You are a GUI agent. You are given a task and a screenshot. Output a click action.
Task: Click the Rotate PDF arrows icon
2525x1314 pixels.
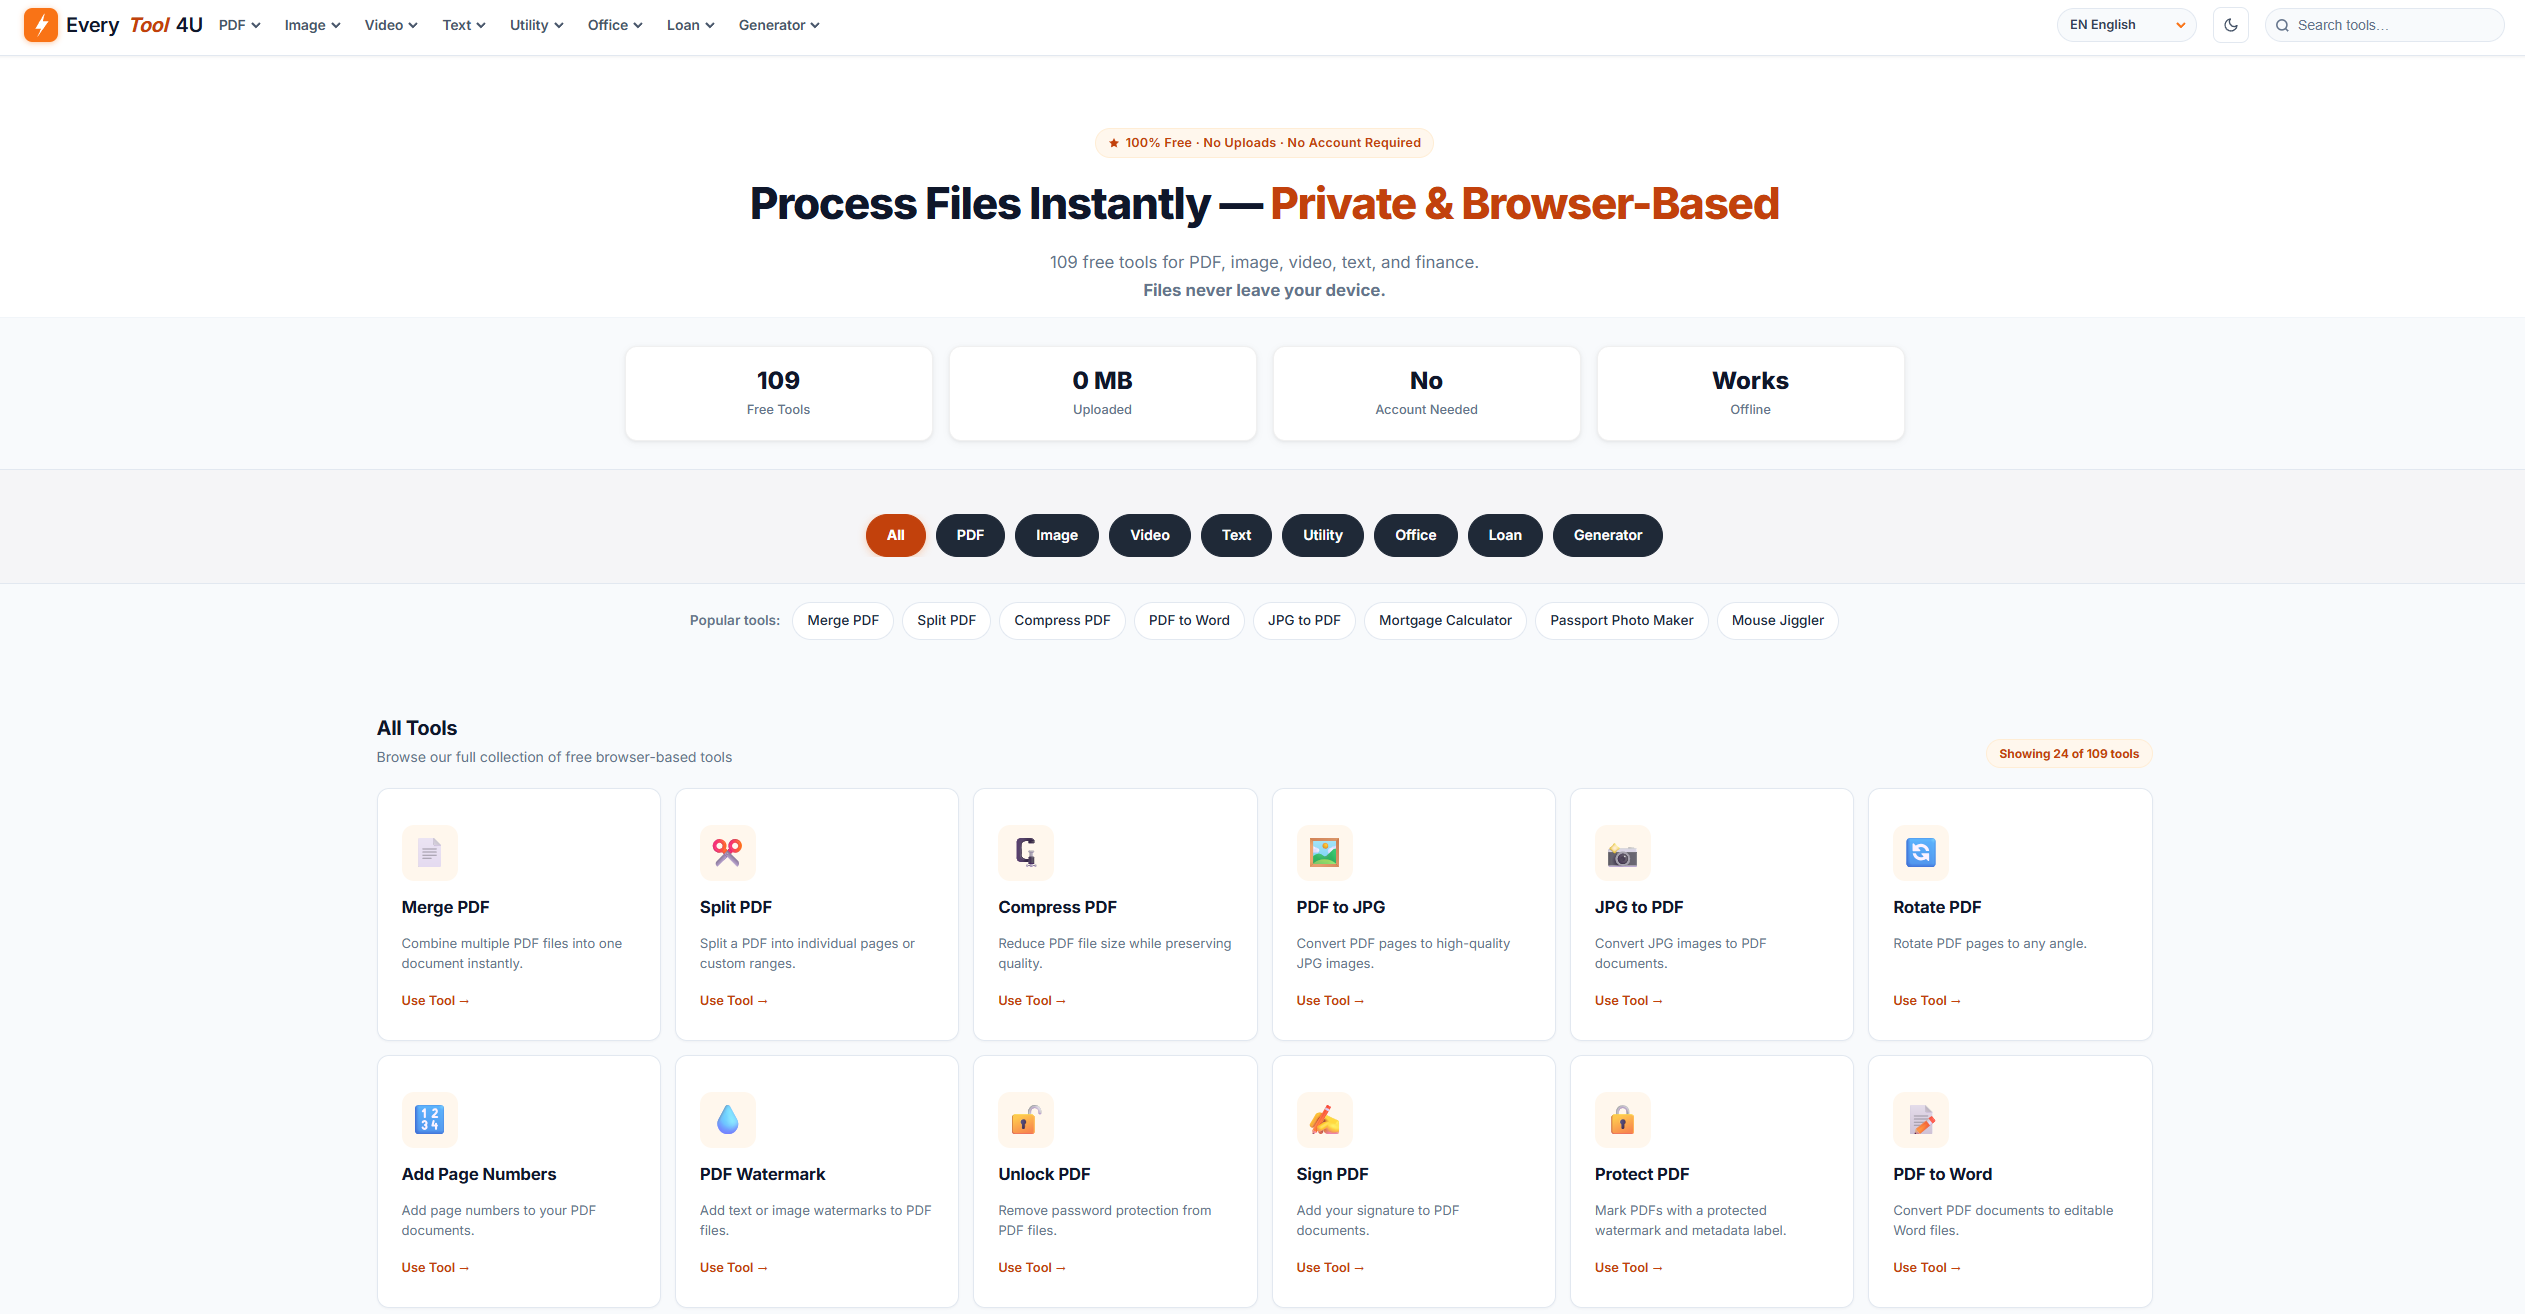pyautogui.click(x=1921, y=853)
